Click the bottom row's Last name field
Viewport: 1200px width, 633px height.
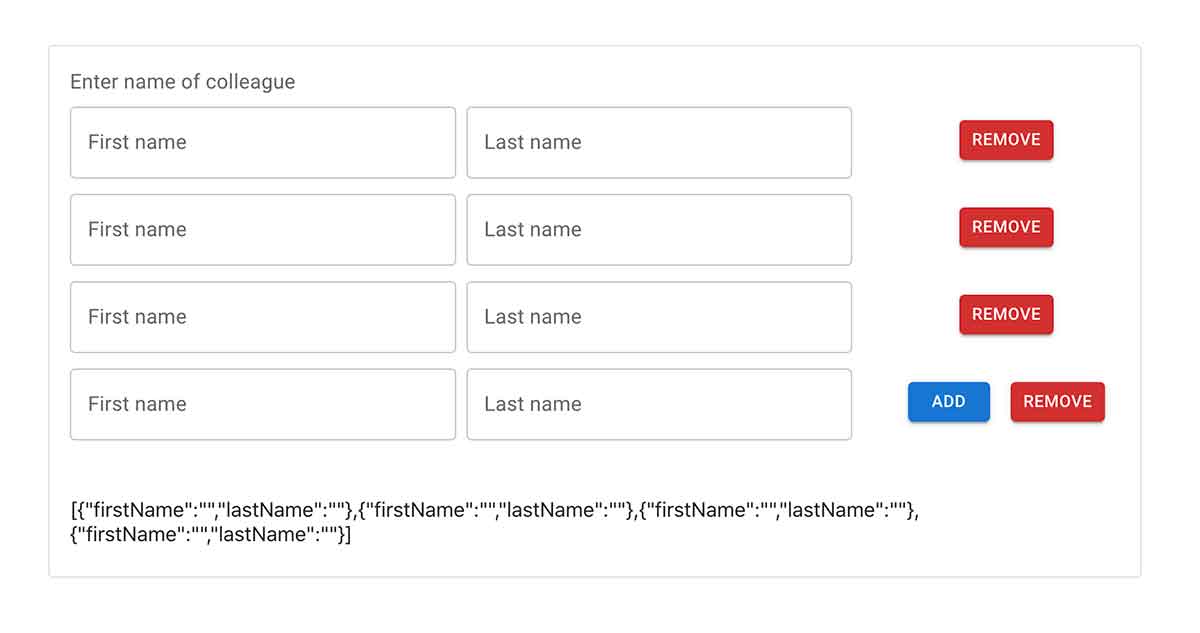click(x=658, y=404)
